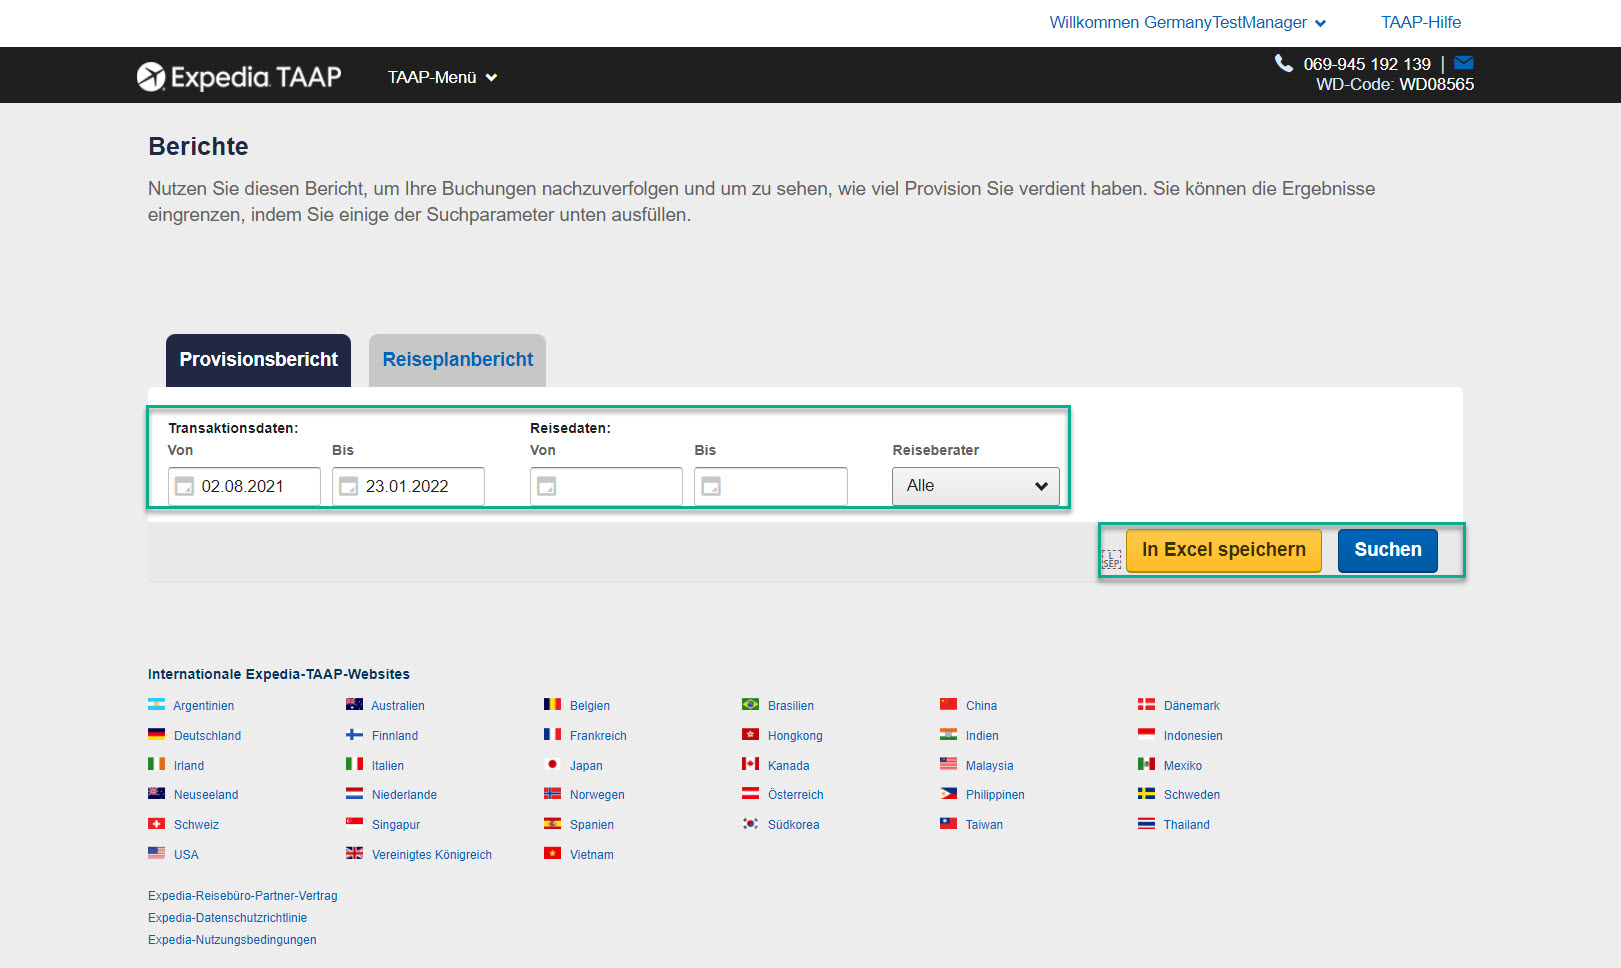The width and height of the screenshot is (1621, 968).
Task: Click the Transaktionsdaten Bis date field
Action: pyautogui.click(x=408, y=486)
